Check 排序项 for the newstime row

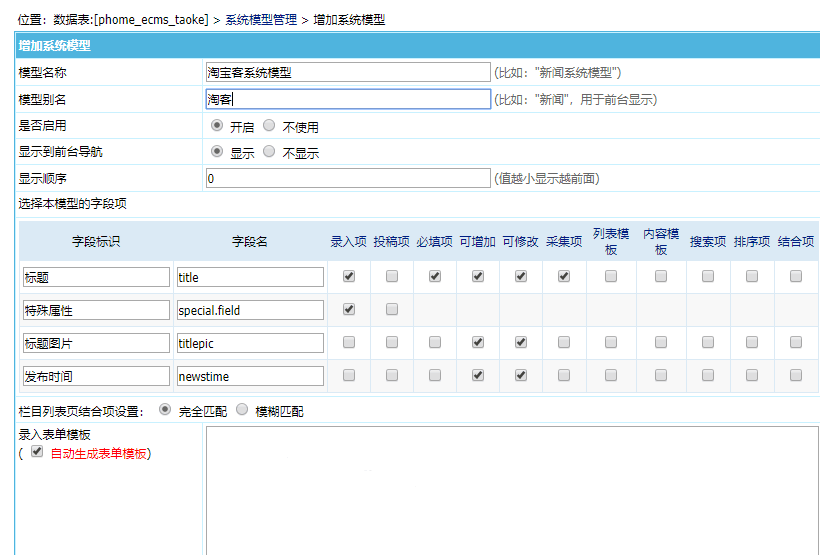point(752,375)
